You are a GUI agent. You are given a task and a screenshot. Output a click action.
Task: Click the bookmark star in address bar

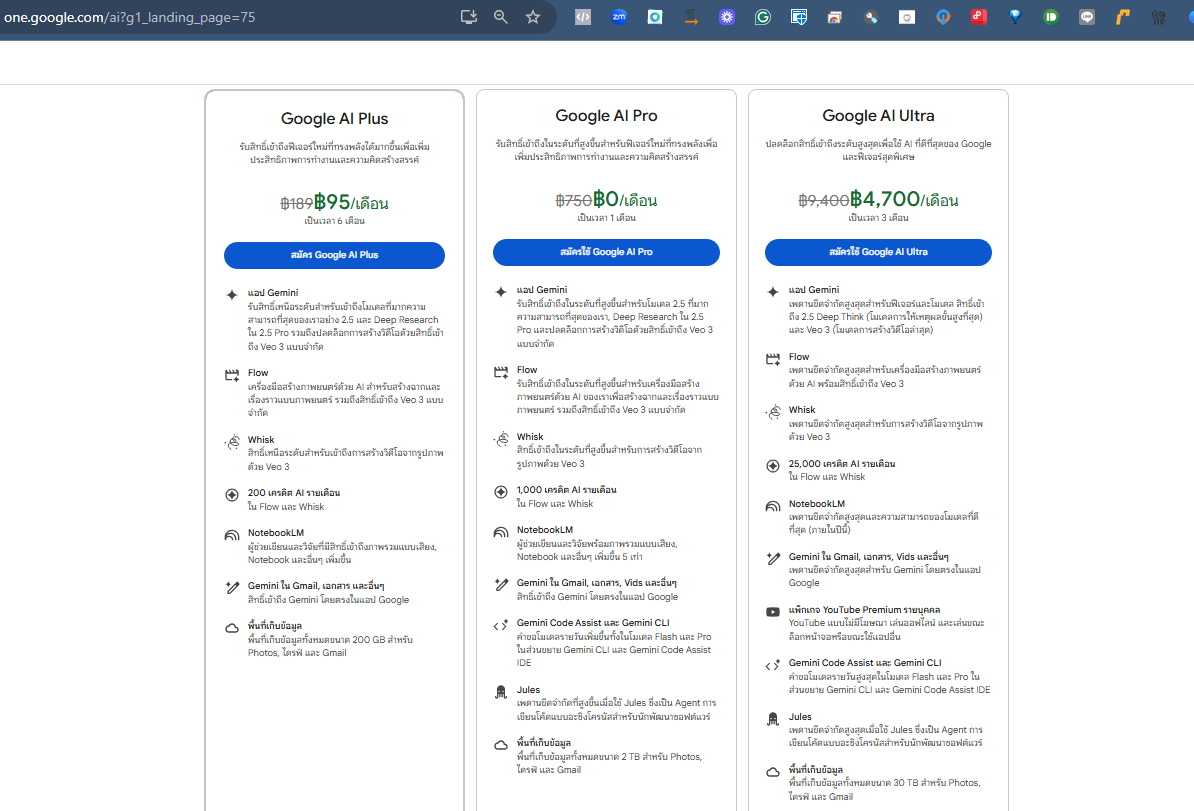coord(533,17)
